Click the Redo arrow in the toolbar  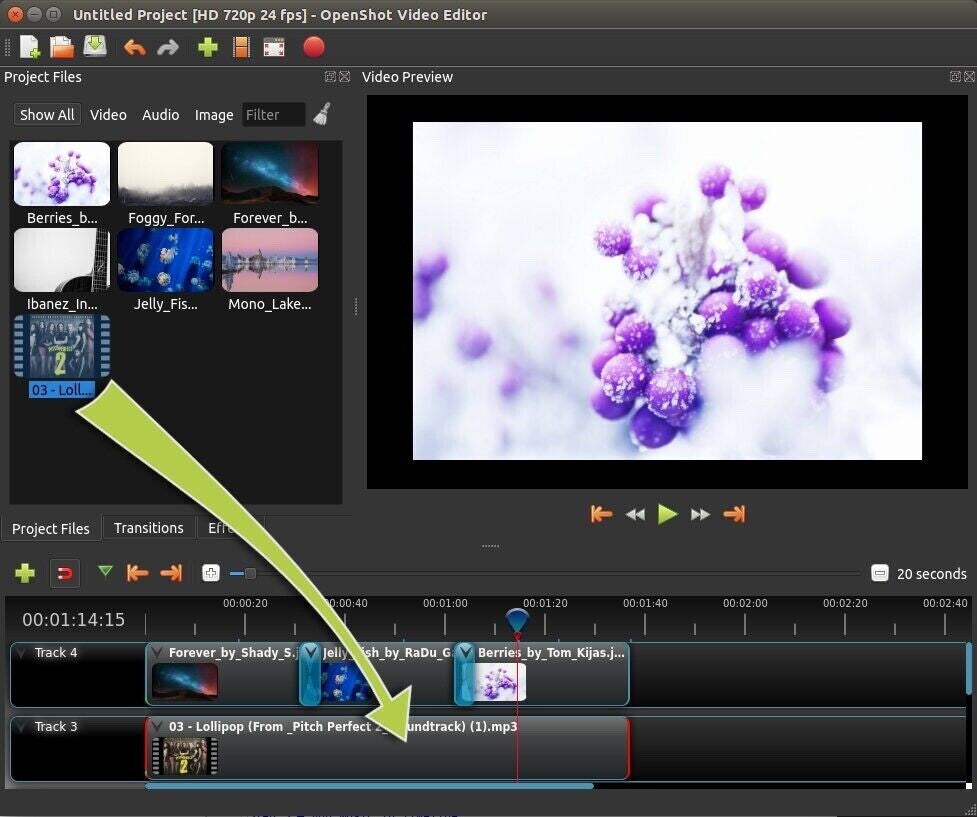pyautogui.click(x=167, y=47)
